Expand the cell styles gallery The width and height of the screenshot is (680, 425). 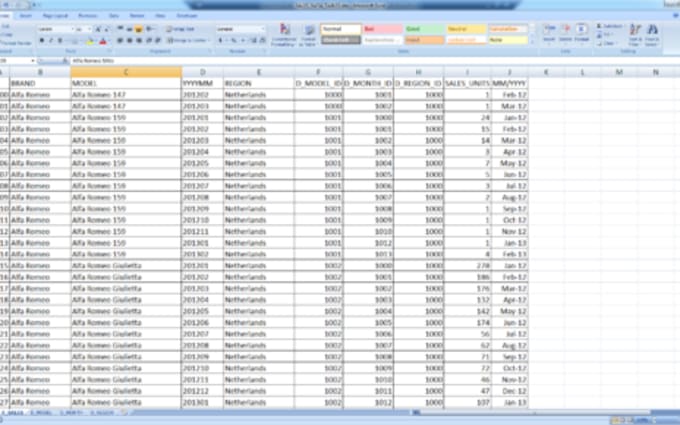(x=532, y=42)
